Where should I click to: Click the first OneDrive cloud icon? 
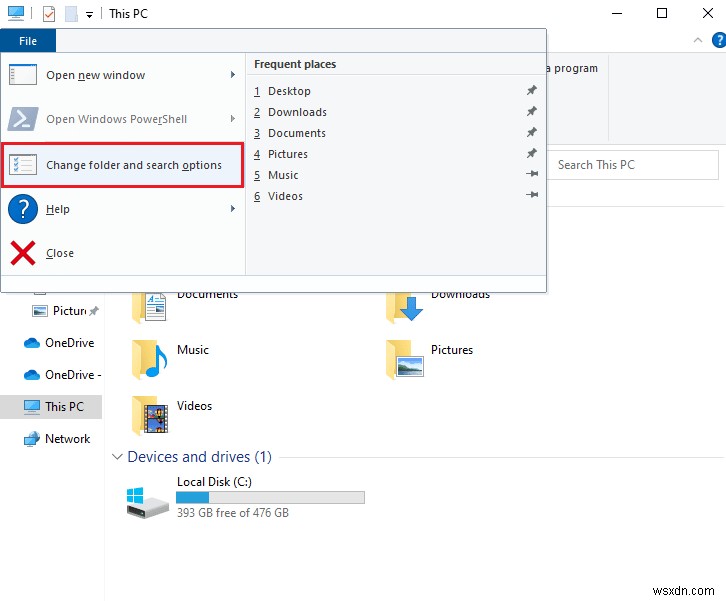(31, 343)
